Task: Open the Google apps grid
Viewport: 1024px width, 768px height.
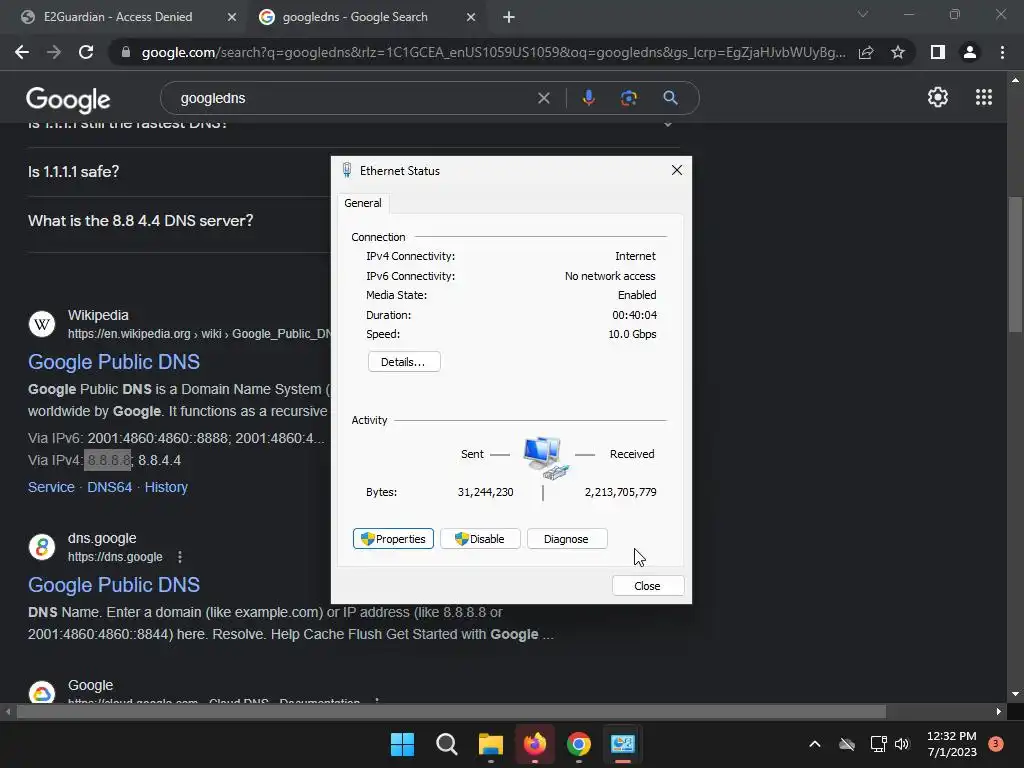Action: 984,97
